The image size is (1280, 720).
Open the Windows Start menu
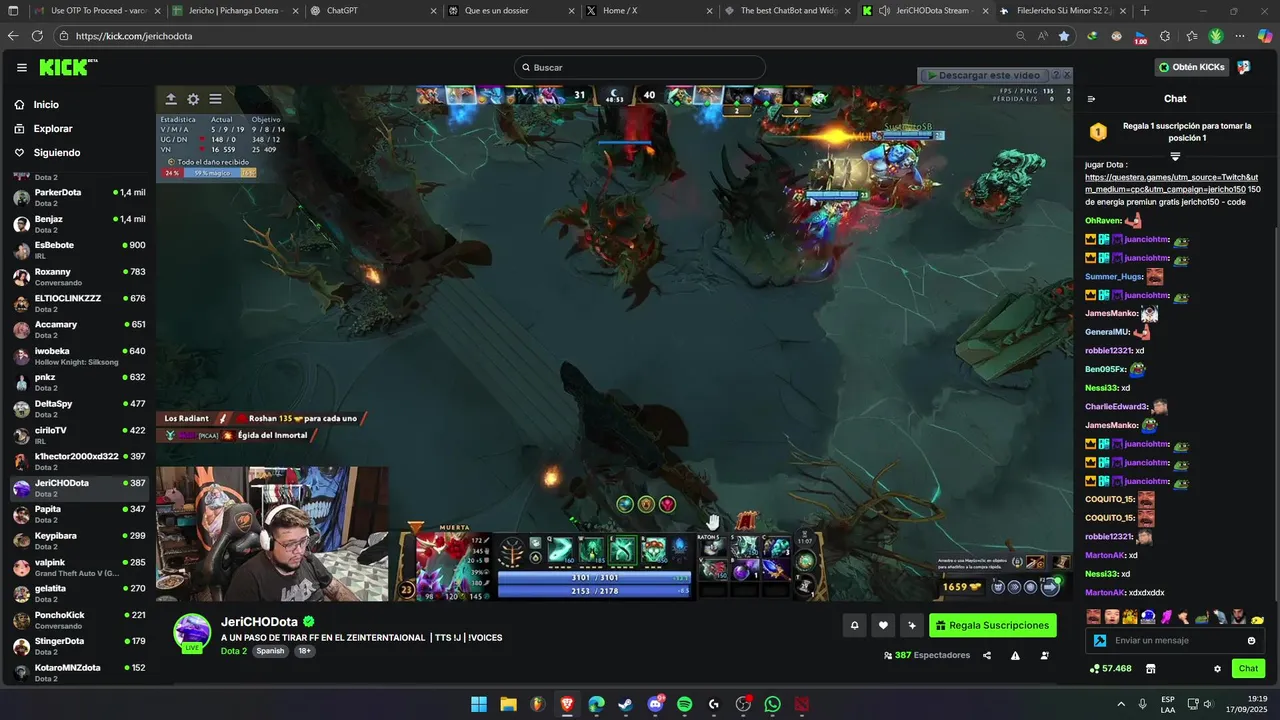tap(479, 704)
